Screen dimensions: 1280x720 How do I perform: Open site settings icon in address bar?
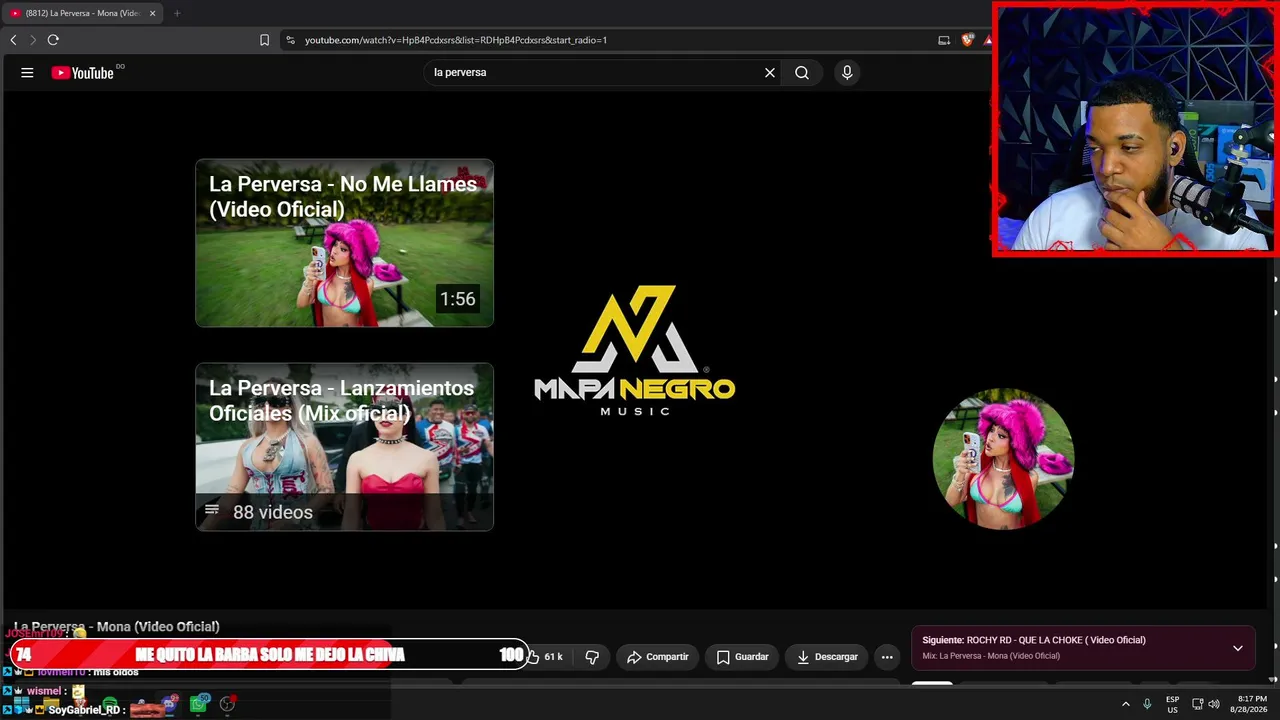290,40
